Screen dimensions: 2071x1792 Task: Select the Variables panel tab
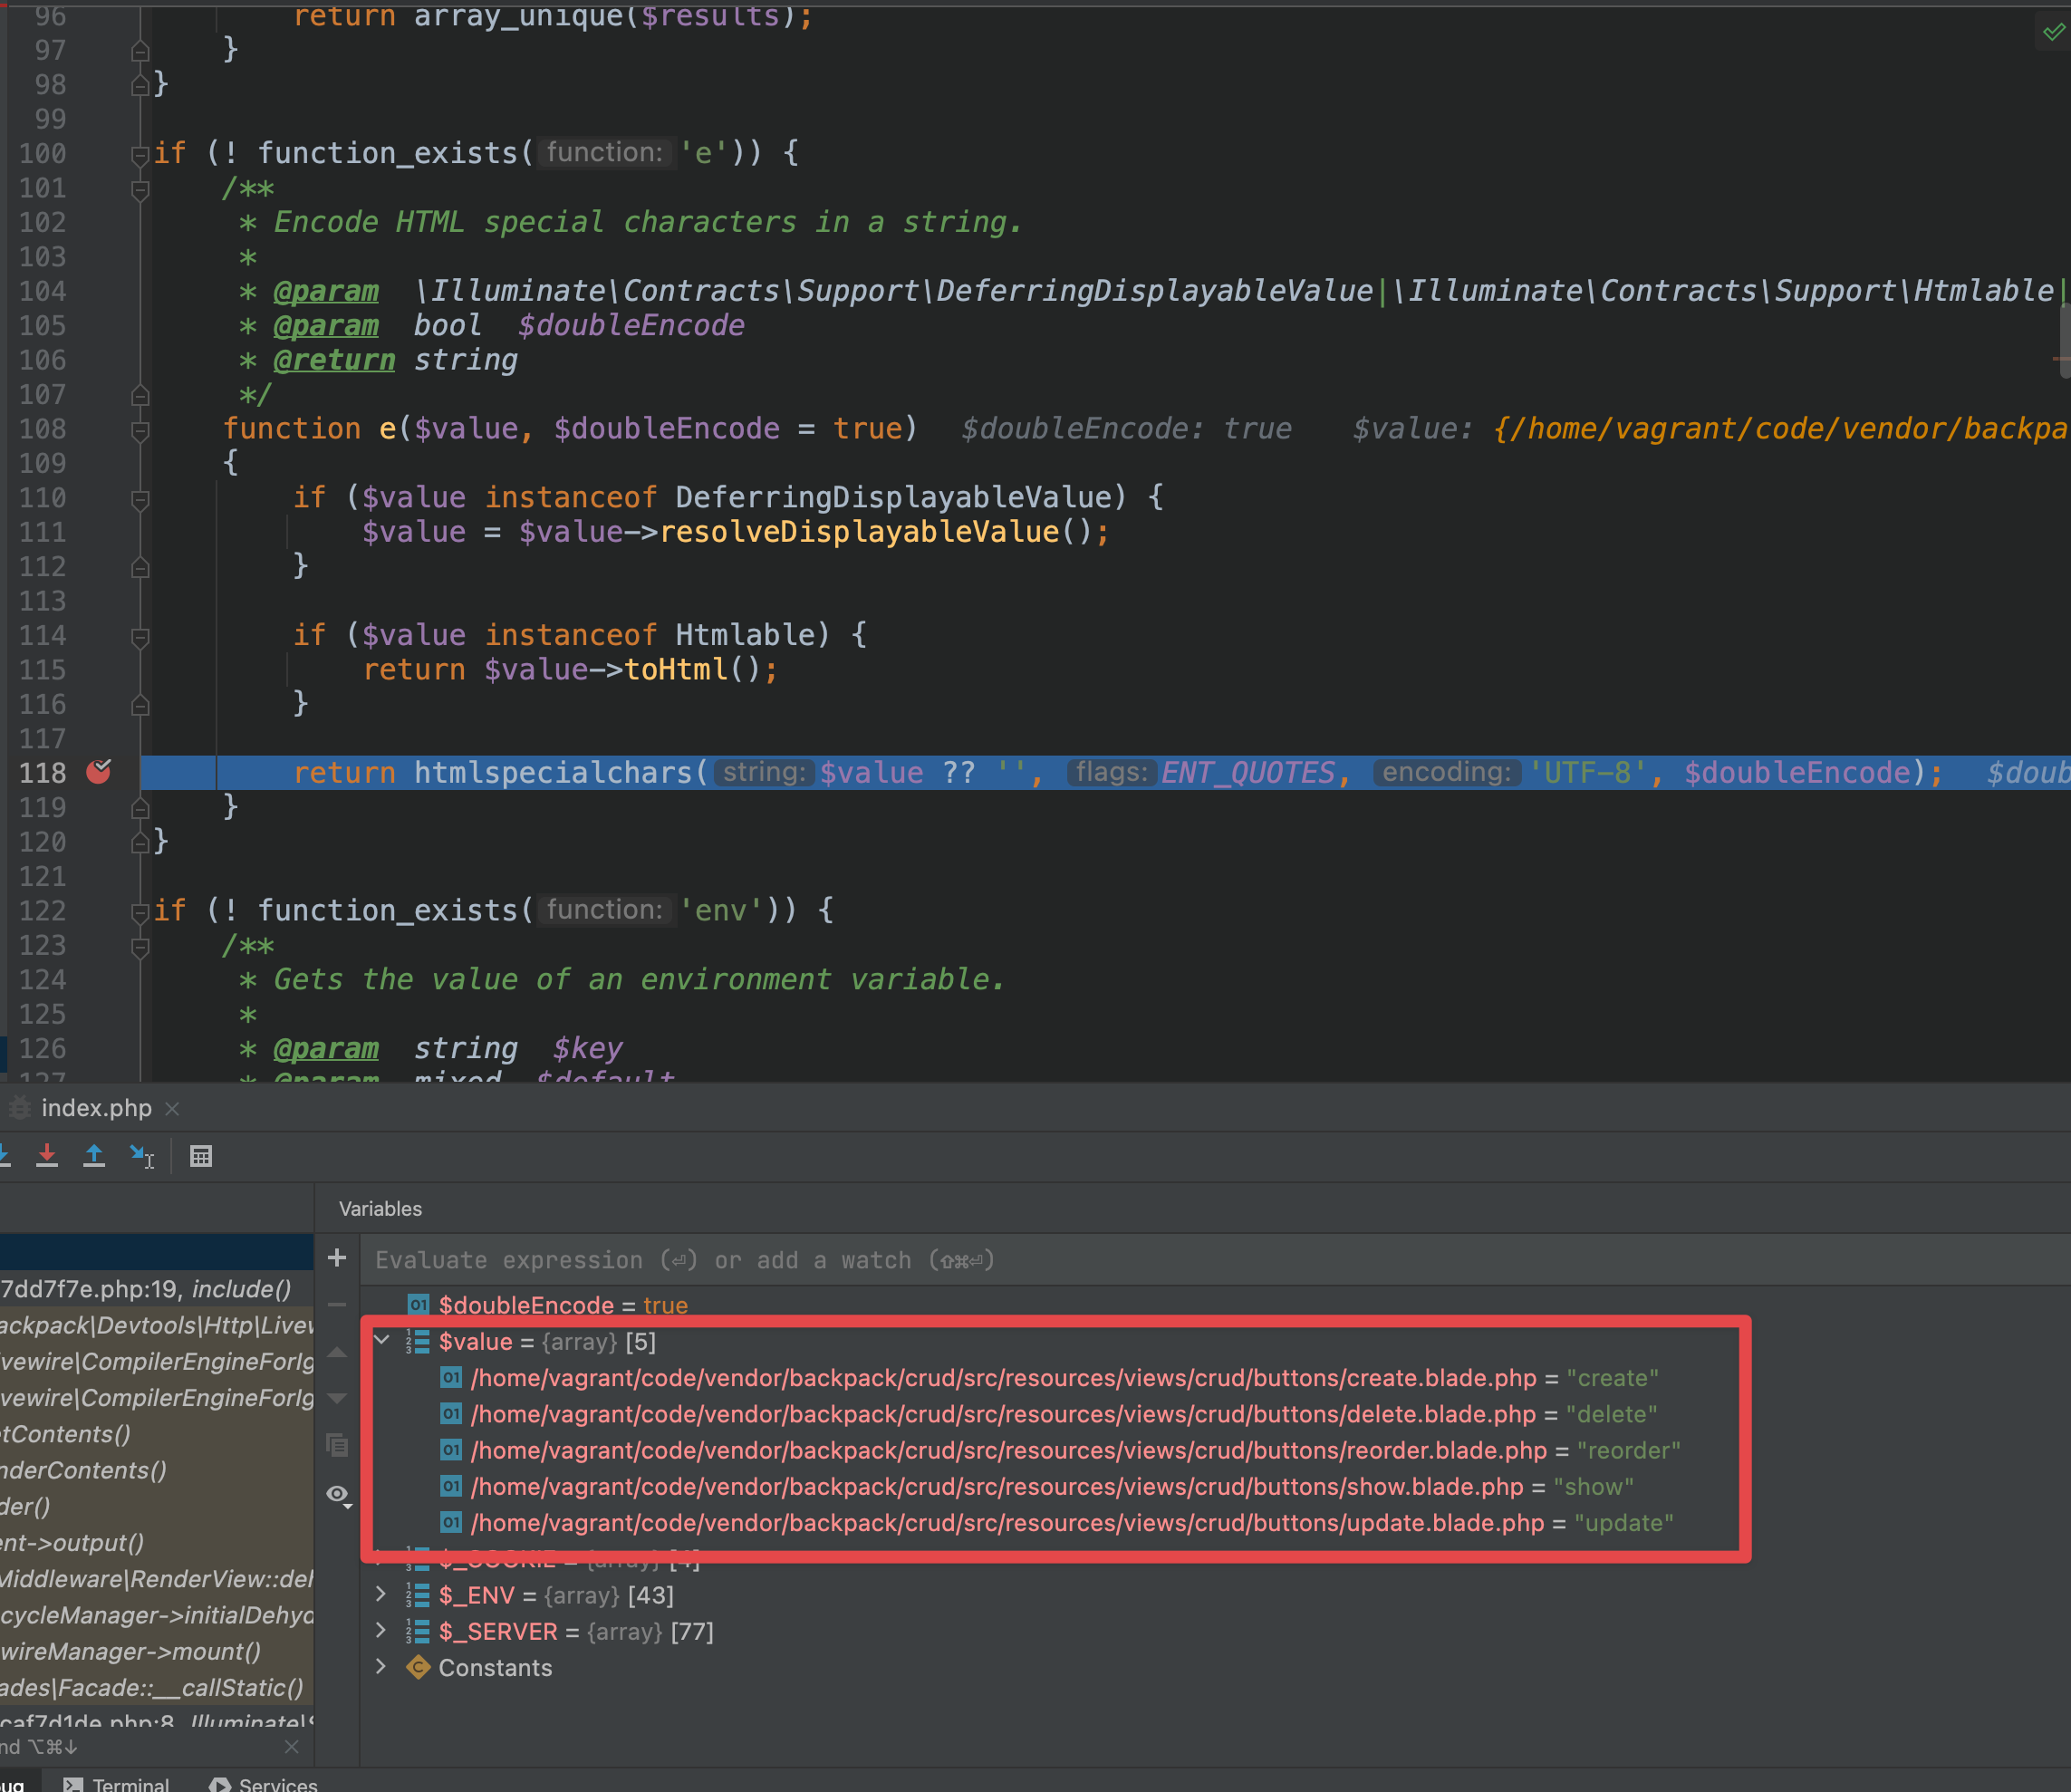point(380,1208)
